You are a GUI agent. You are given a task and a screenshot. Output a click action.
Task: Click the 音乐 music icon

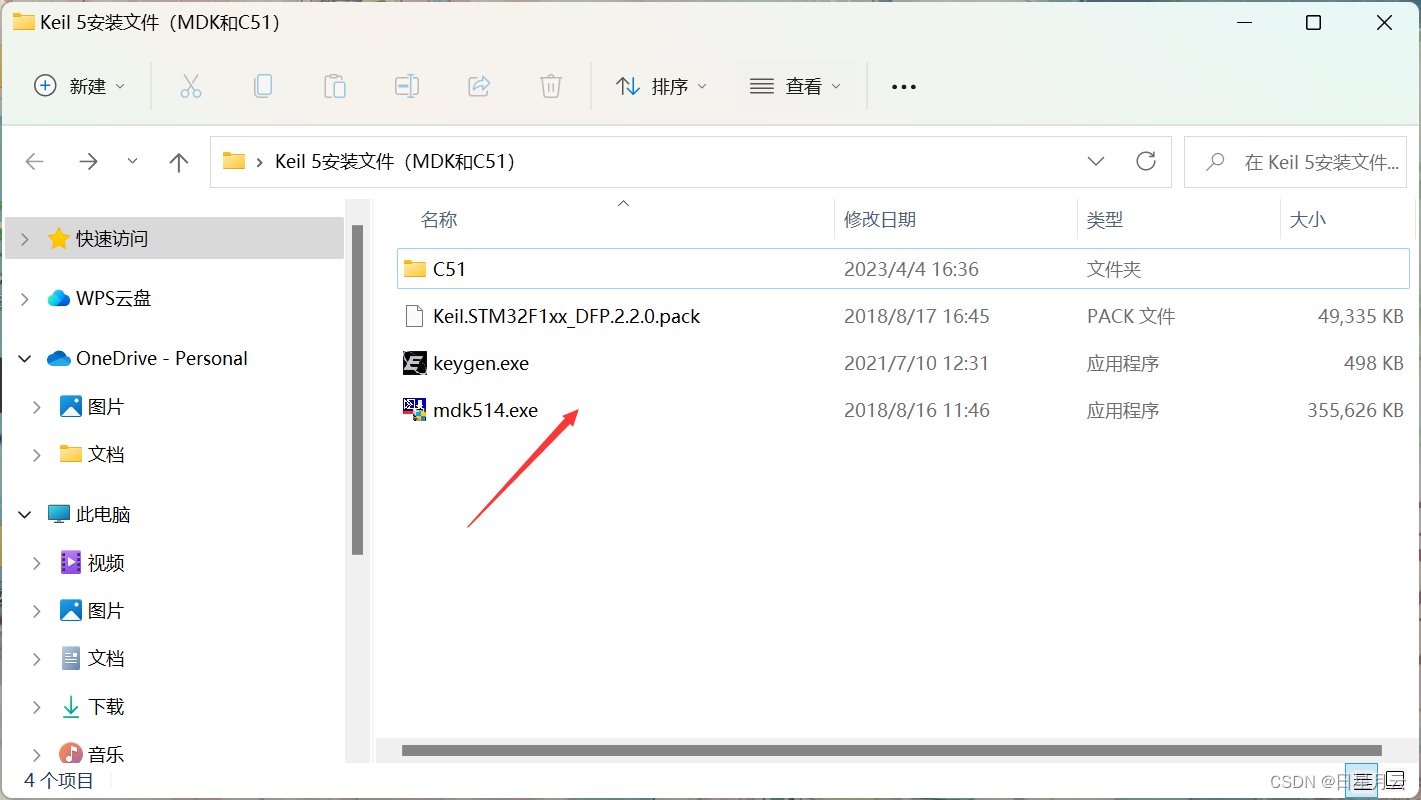[x=71, y=753]
